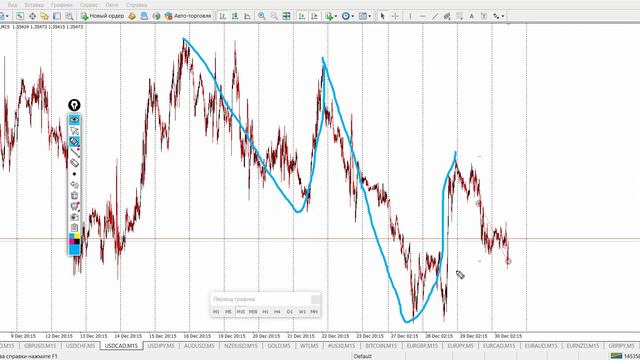This screenshot has width=640, height=360.
Task: Select the D1 timeframe button
Action: 290,312
